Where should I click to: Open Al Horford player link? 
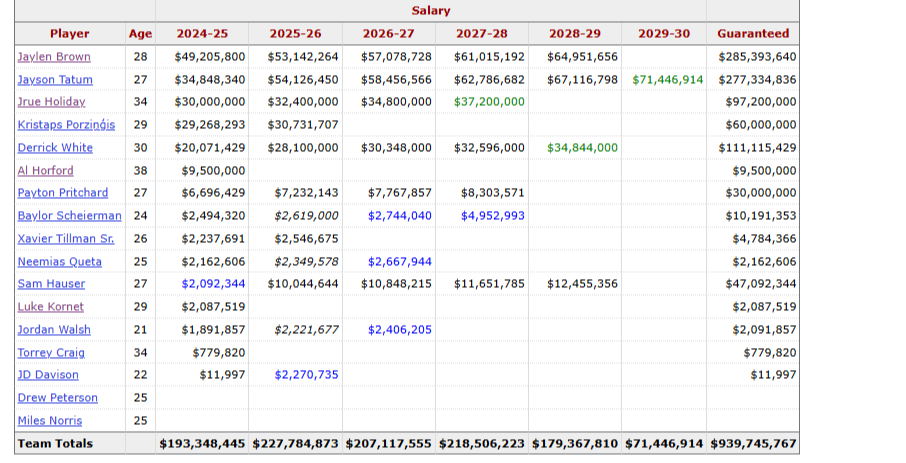tap(45, 171)
